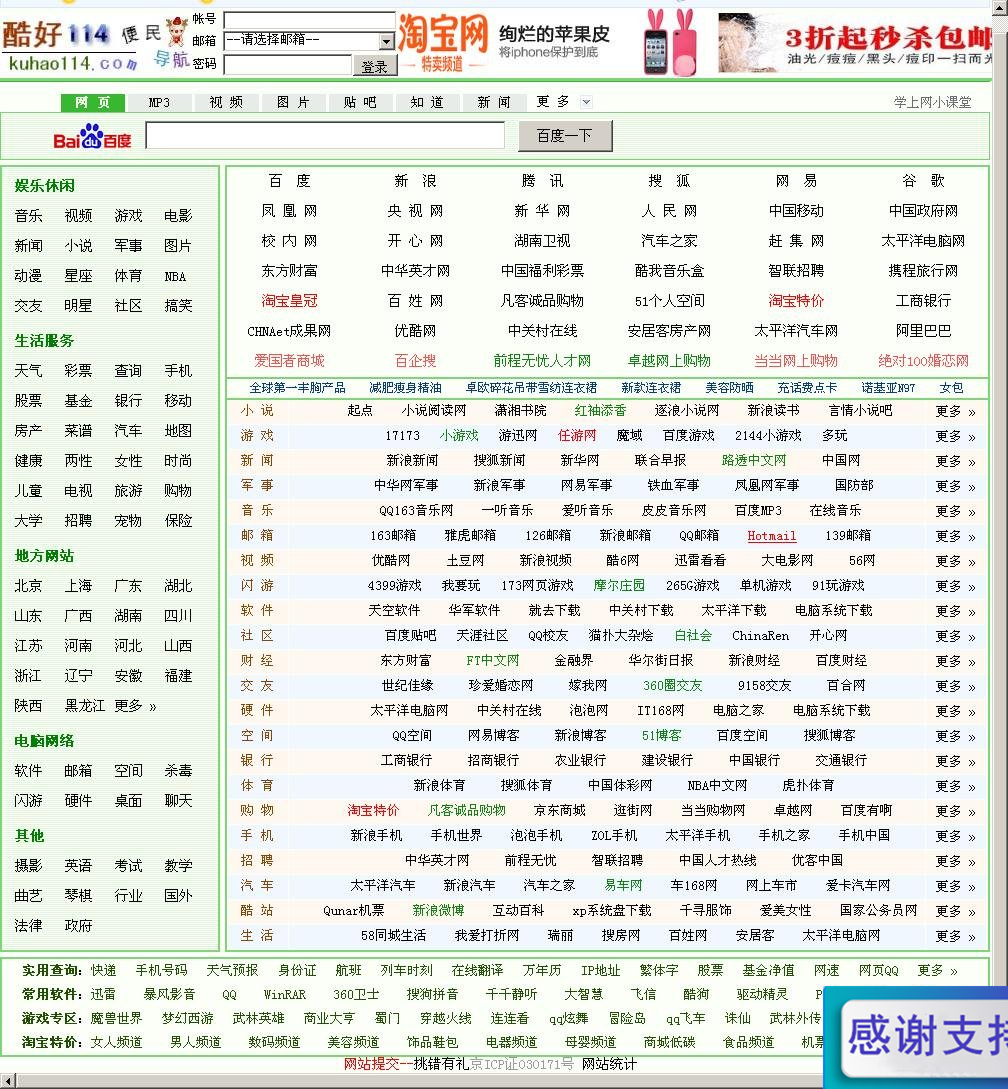
Task: Open the 学上网小课堂 link
Action: pos(932,103)
